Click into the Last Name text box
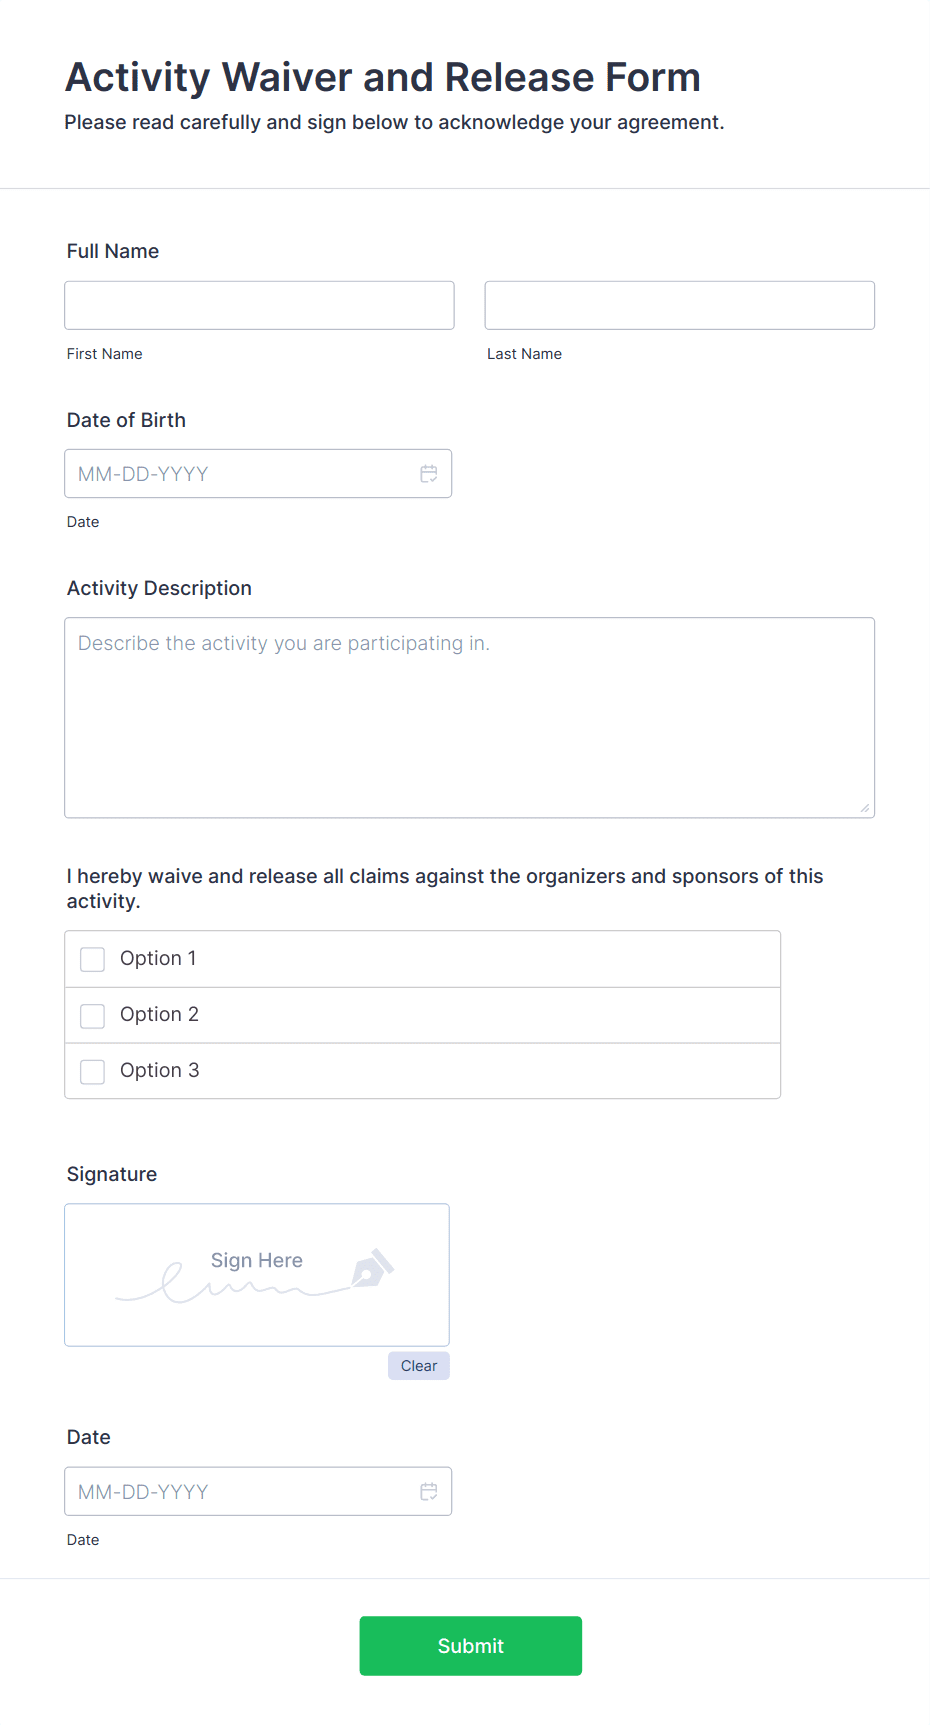The image size is (930, 1725). [679, 306]
